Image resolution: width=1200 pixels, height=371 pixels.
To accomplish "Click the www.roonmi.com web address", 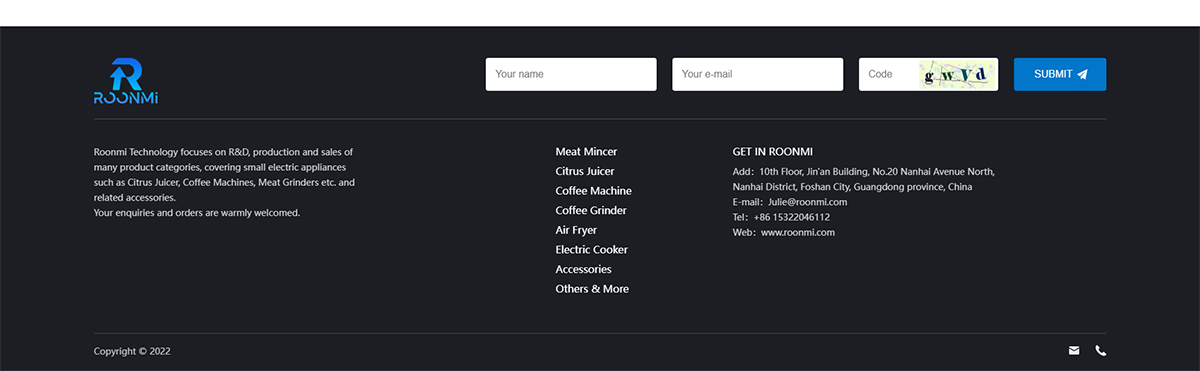I will coord(798,232).
